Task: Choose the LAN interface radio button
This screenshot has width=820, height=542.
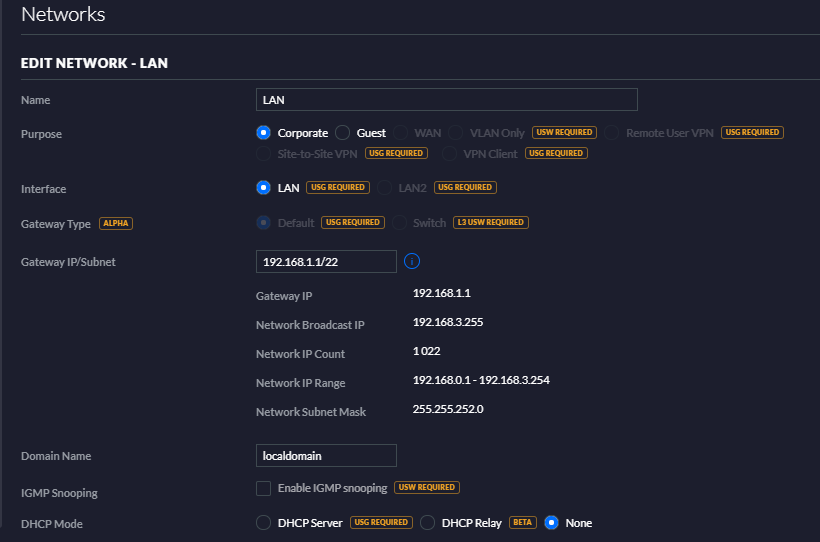Action: pos(264,187)
